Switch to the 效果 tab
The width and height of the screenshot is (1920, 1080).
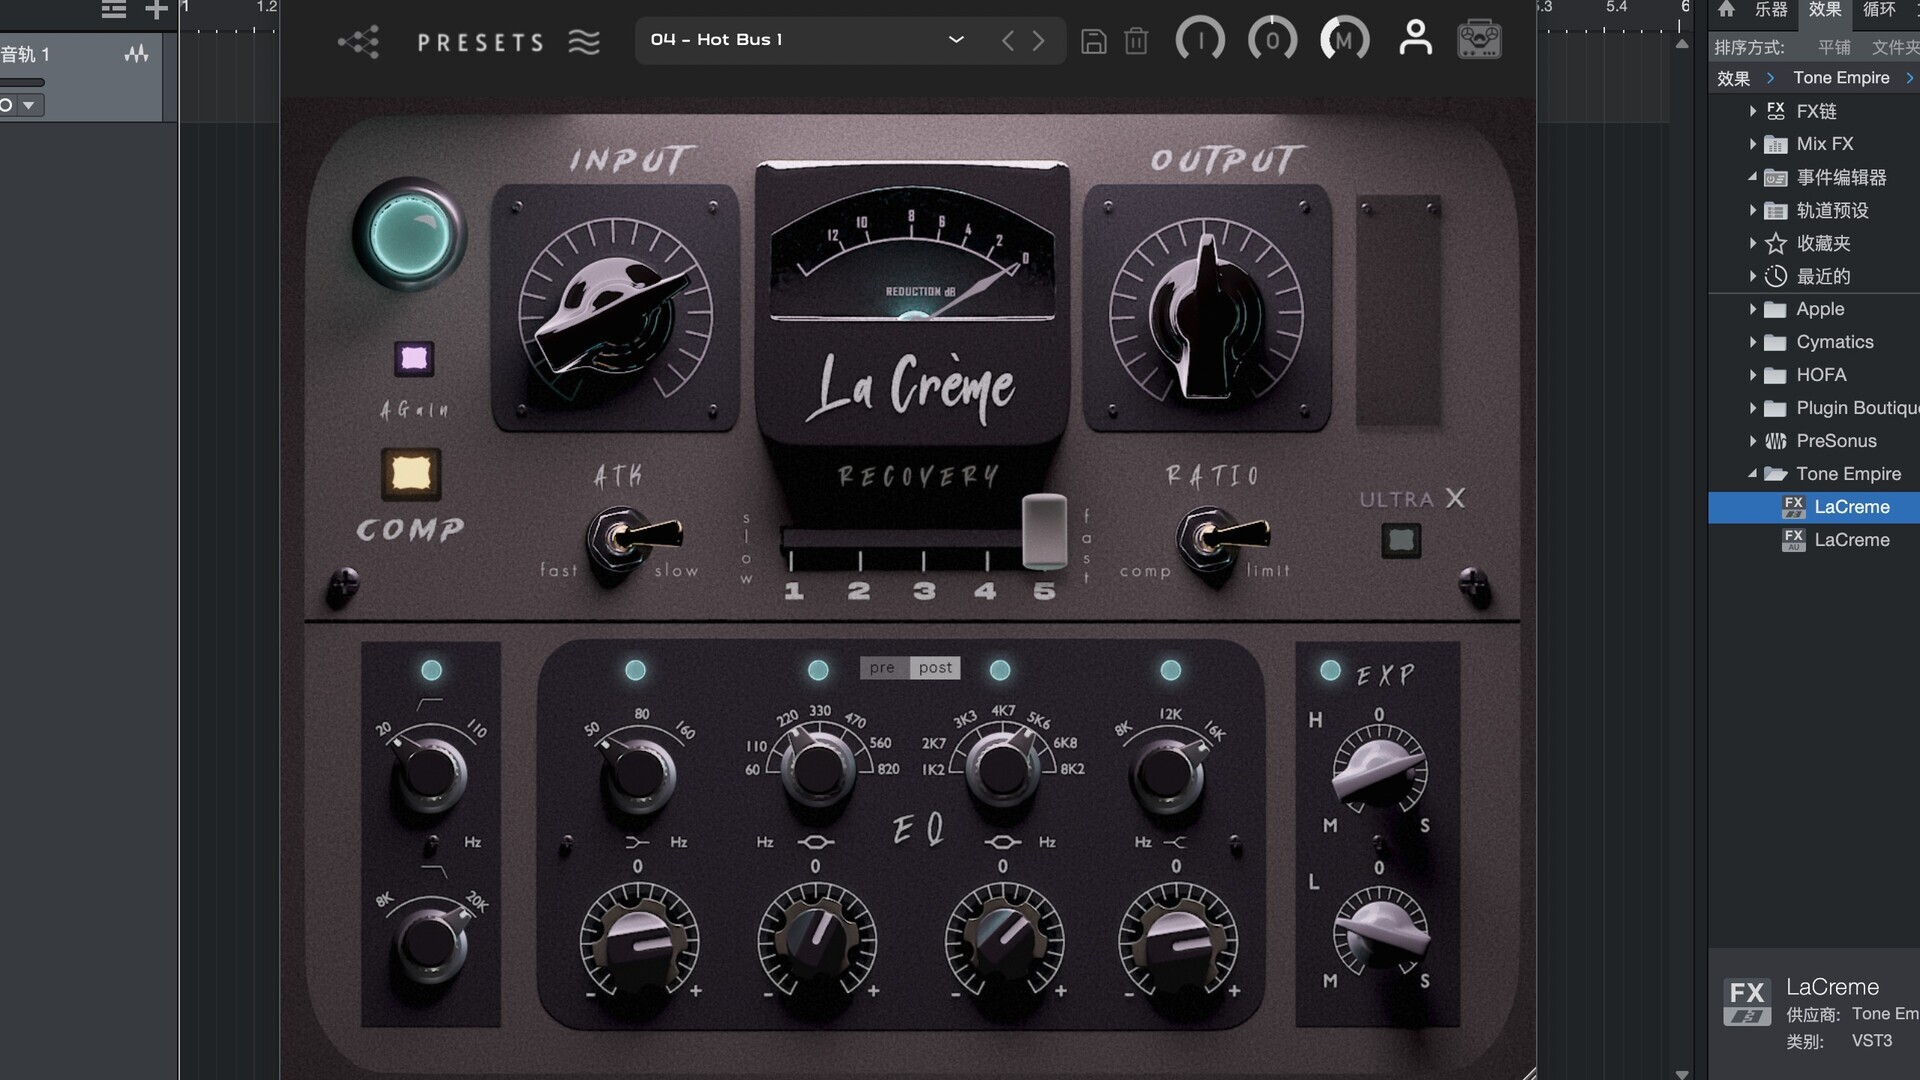pyautogui.click(x=1825, y=10)
